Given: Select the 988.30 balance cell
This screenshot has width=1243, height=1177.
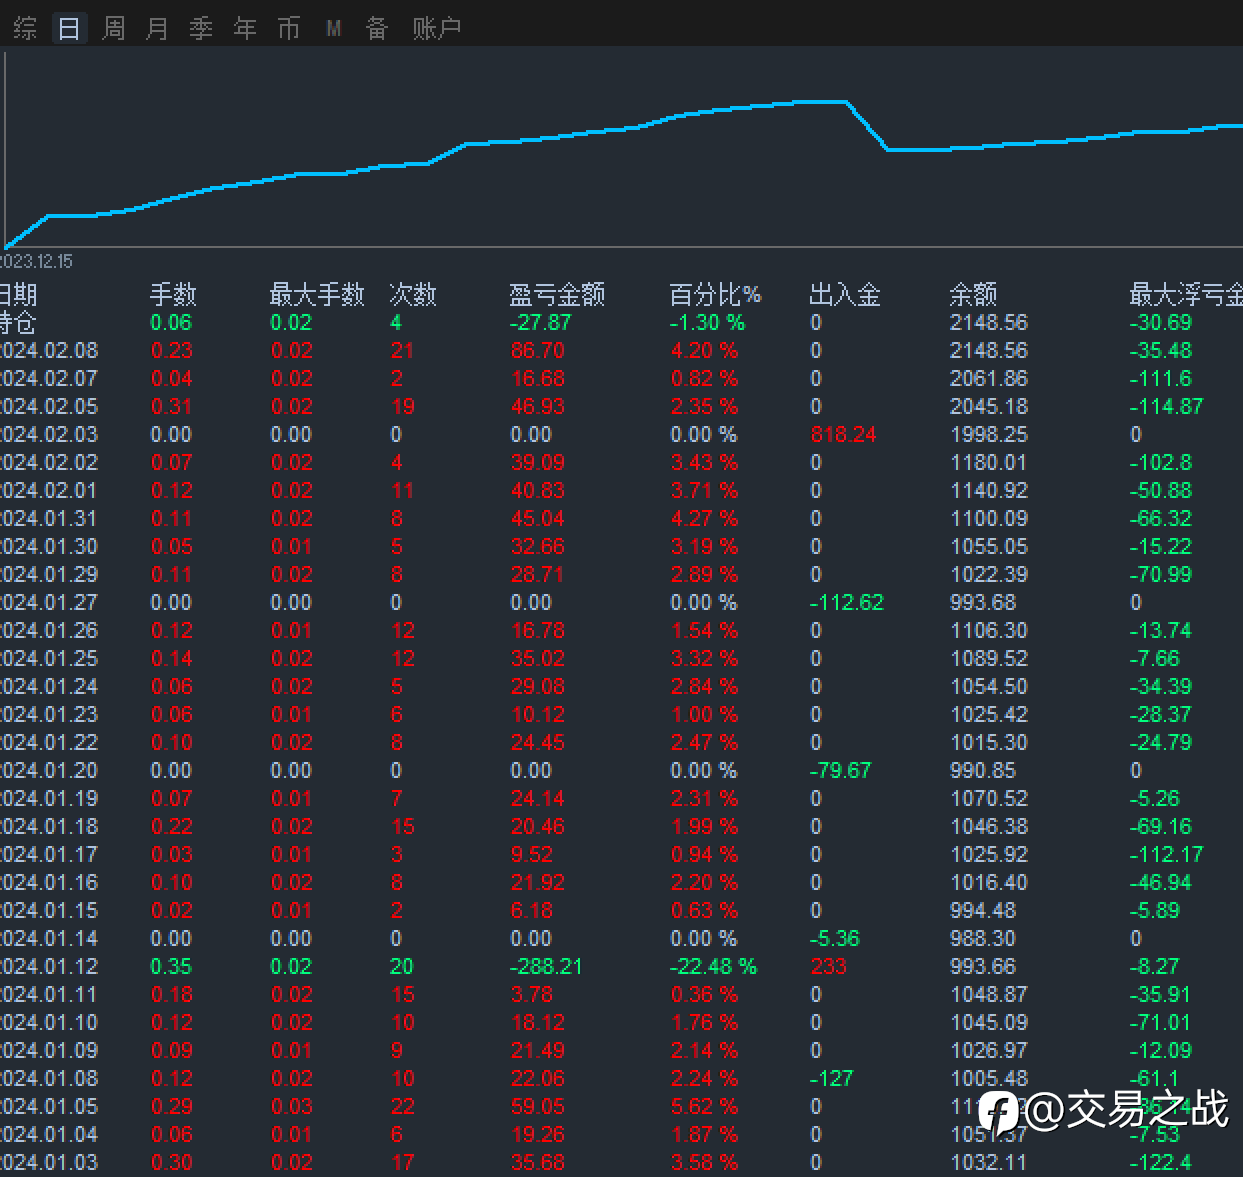Looking at the screenshot, I should [983, 939].
